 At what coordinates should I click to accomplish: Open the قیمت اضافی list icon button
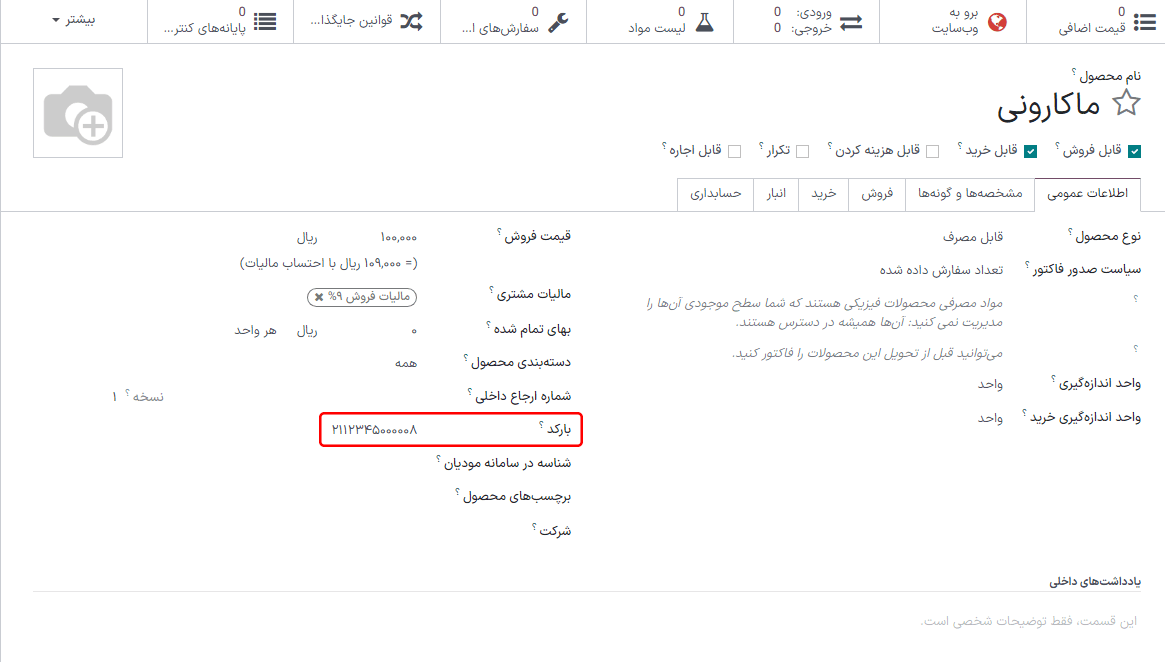[1142, 21]
